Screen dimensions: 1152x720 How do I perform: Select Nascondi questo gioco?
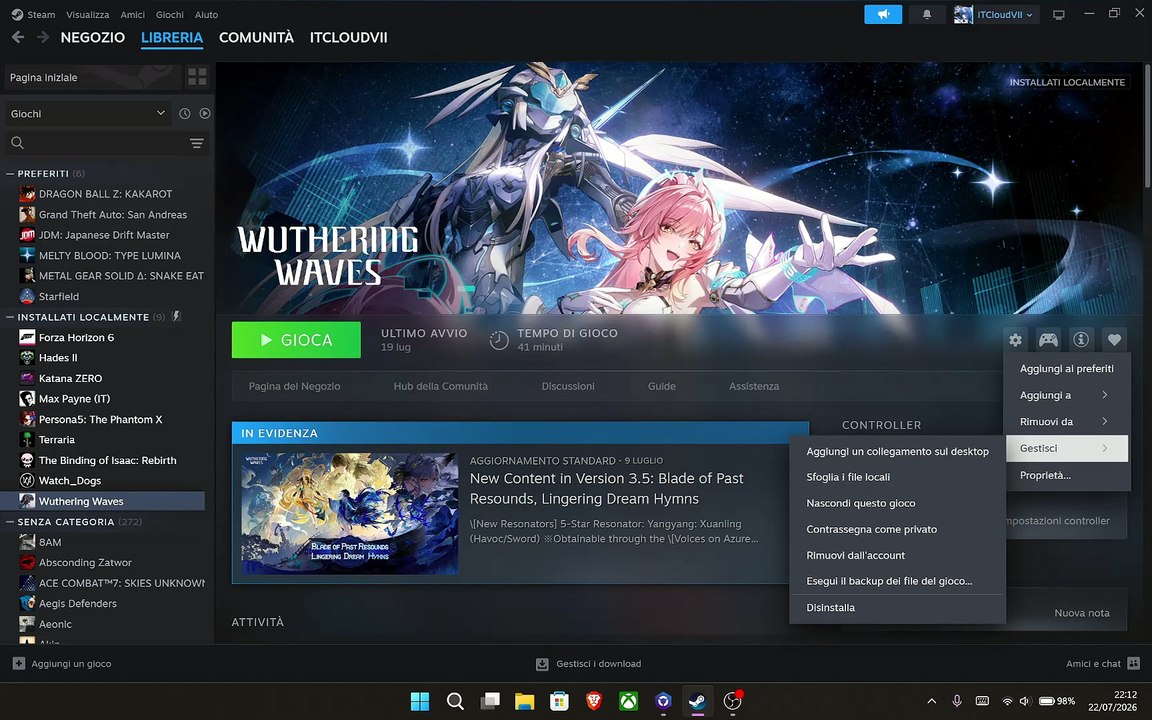coord(897,503)
